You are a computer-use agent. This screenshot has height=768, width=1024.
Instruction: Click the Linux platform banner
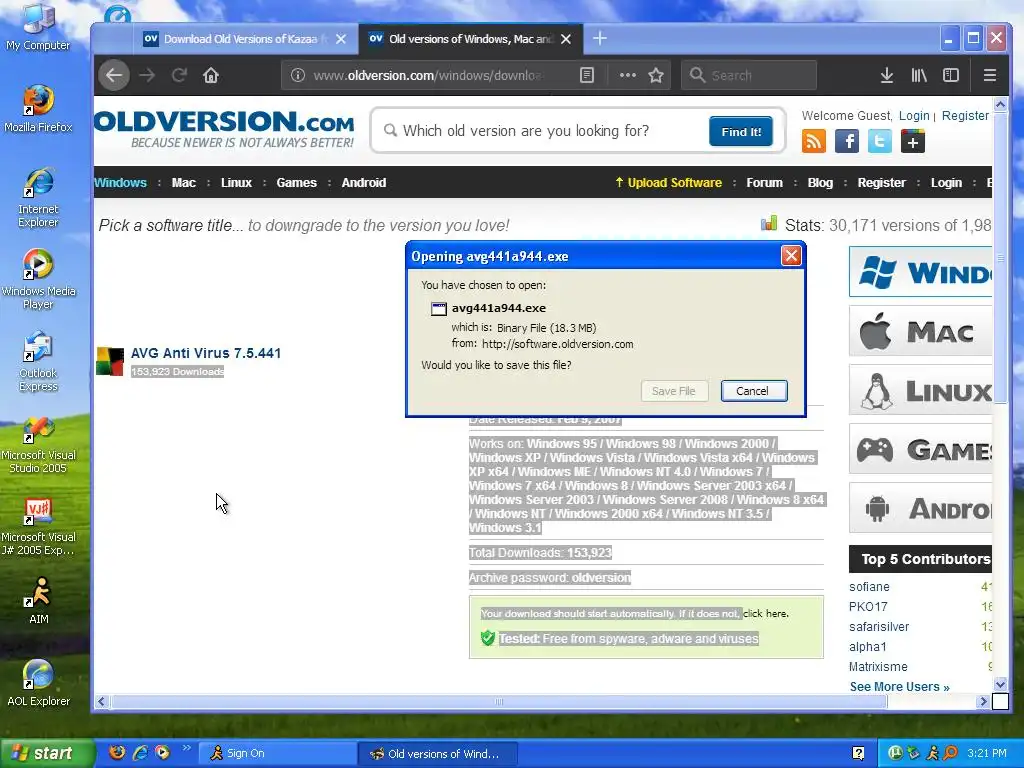click(x=920, y=391)
